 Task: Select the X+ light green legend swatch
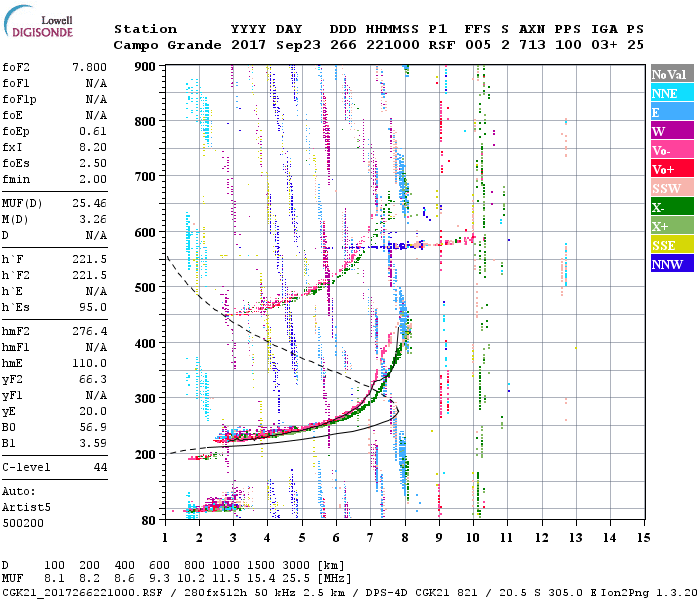pos(672,226)
